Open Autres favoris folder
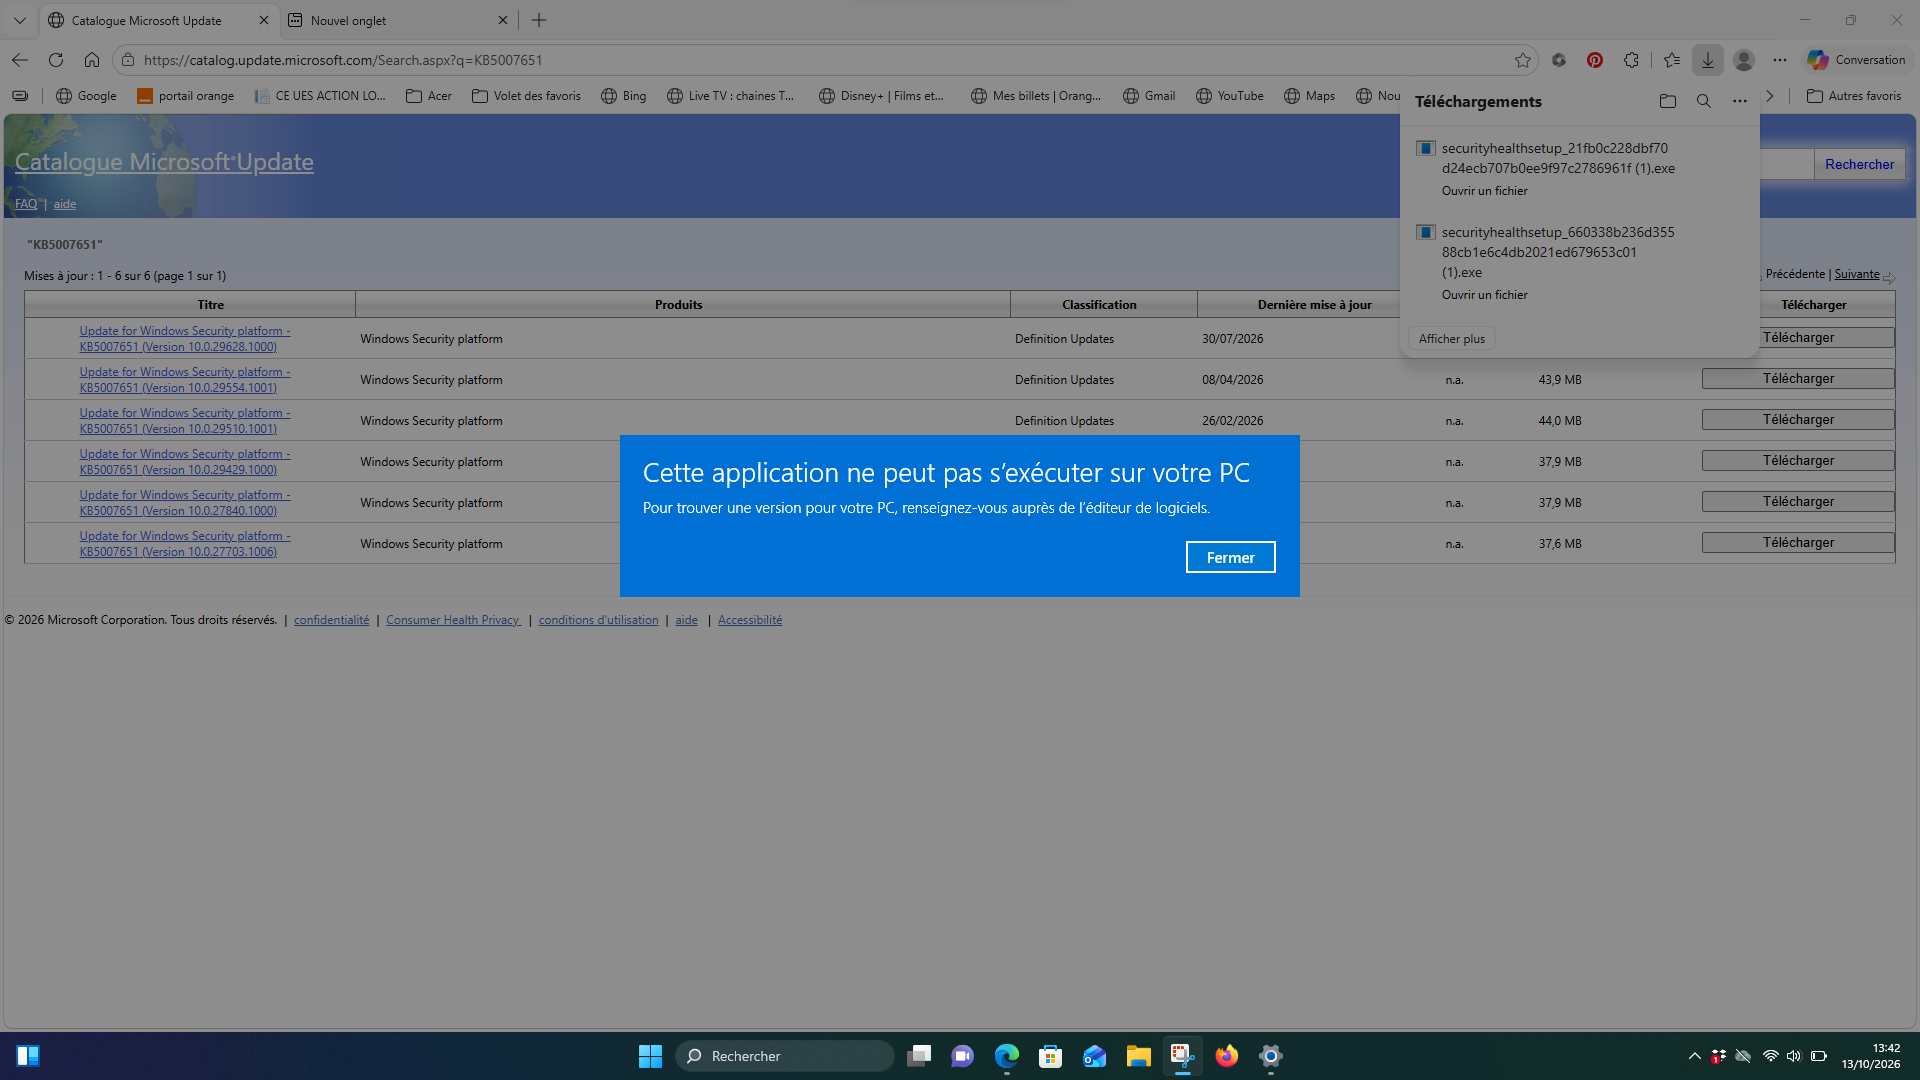The width and height of the screenshot is (1920, 1080). (1854, 96)
